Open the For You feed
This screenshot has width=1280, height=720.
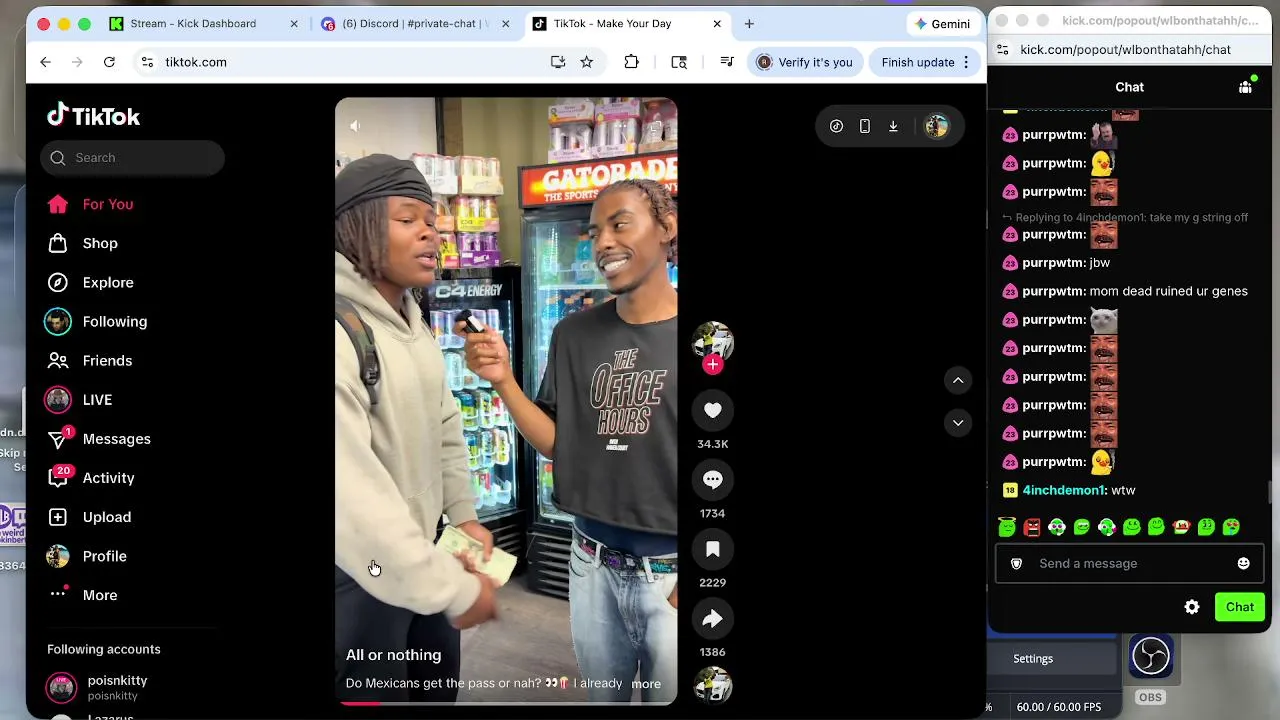(90, 204)
